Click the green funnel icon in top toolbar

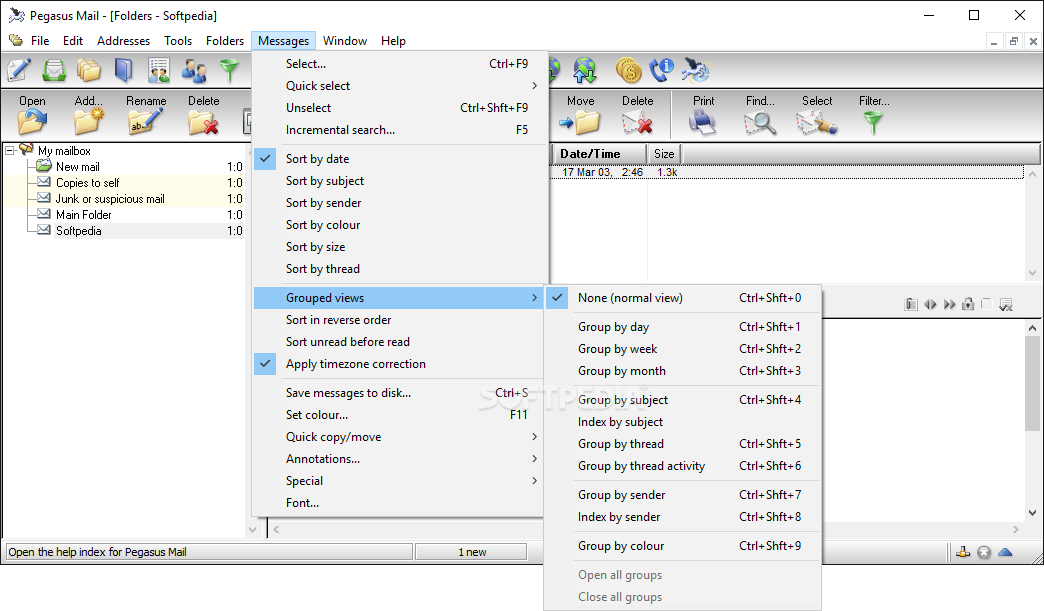(x=229, y=70)
